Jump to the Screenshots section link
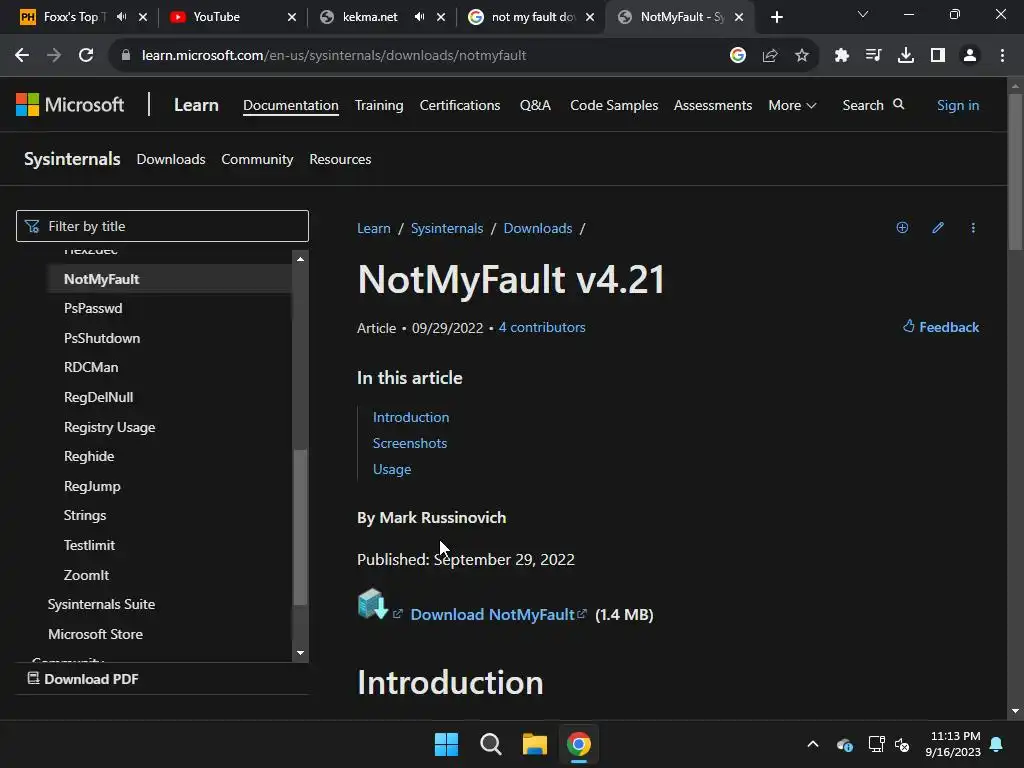 pyautogui.click(x=409, y=443)
